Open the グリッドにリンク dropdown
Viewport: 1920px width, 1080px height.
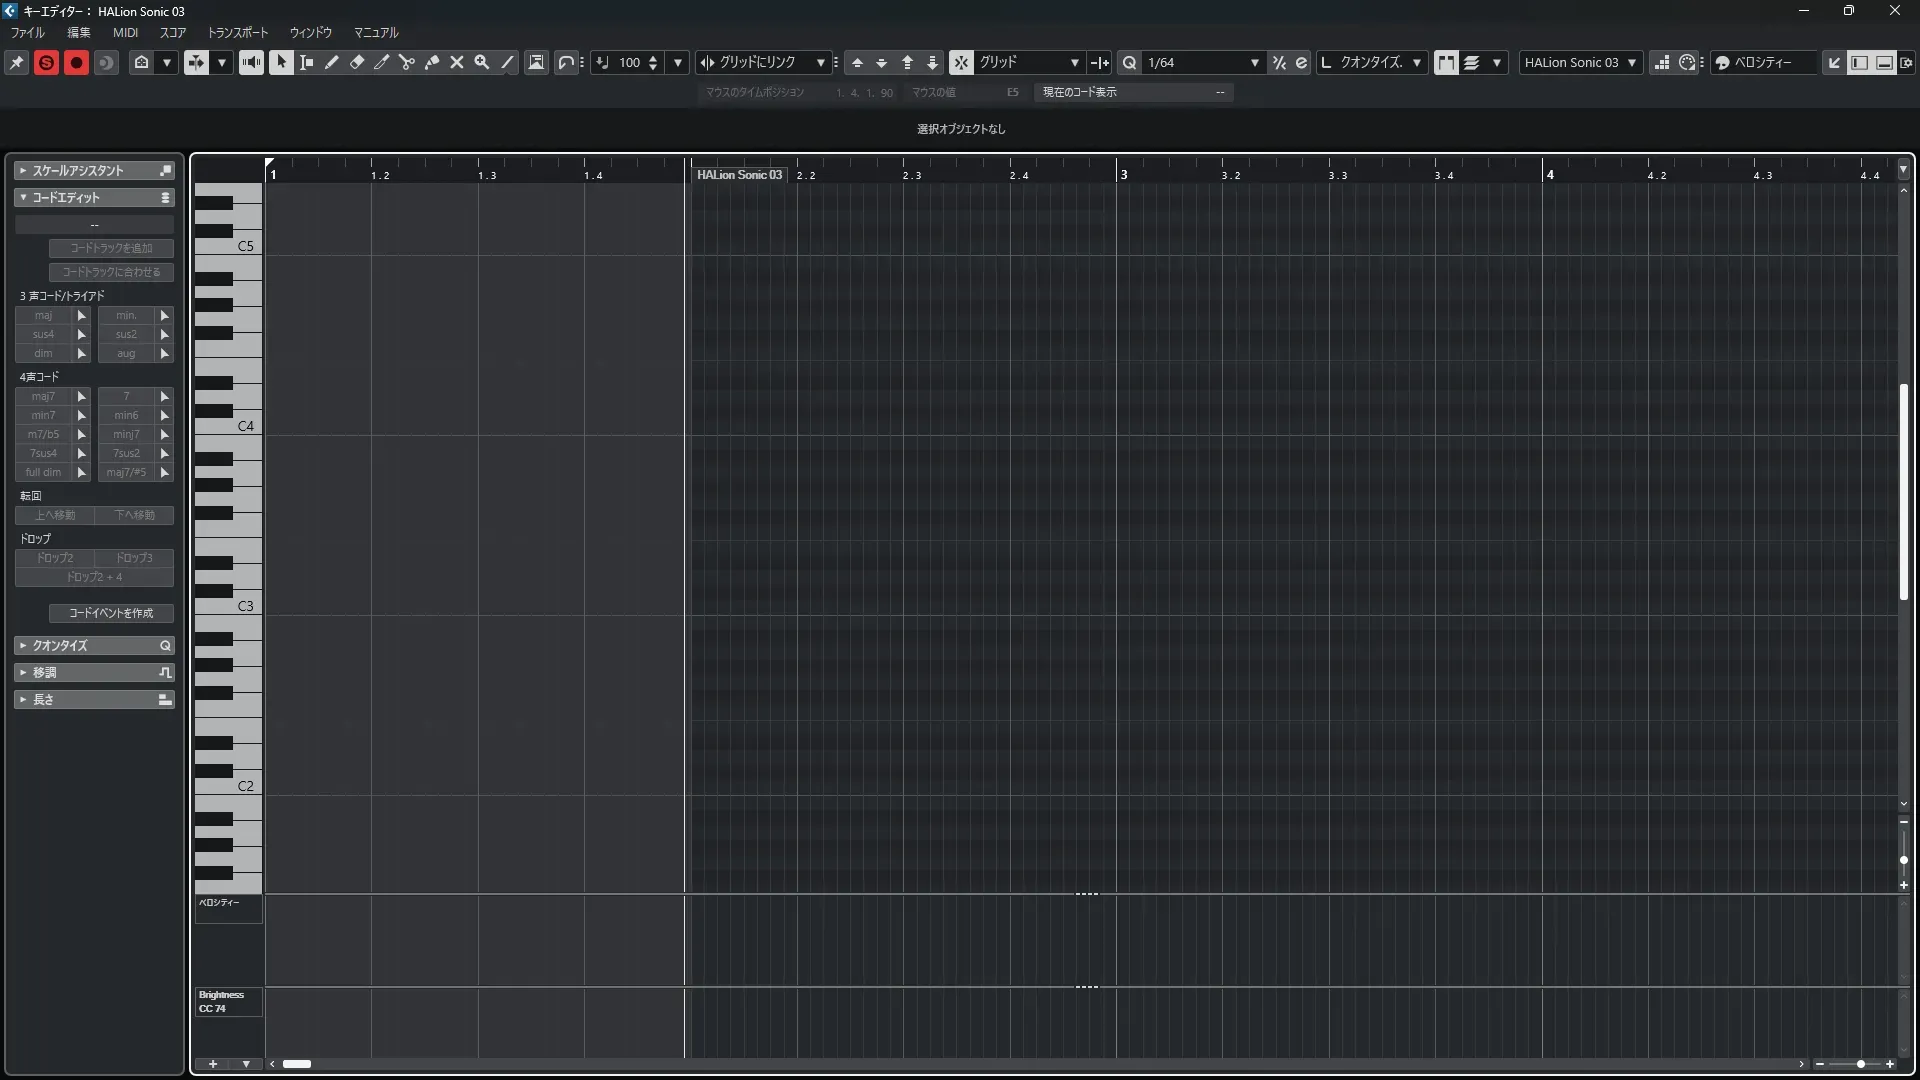[x=820, y=62]
